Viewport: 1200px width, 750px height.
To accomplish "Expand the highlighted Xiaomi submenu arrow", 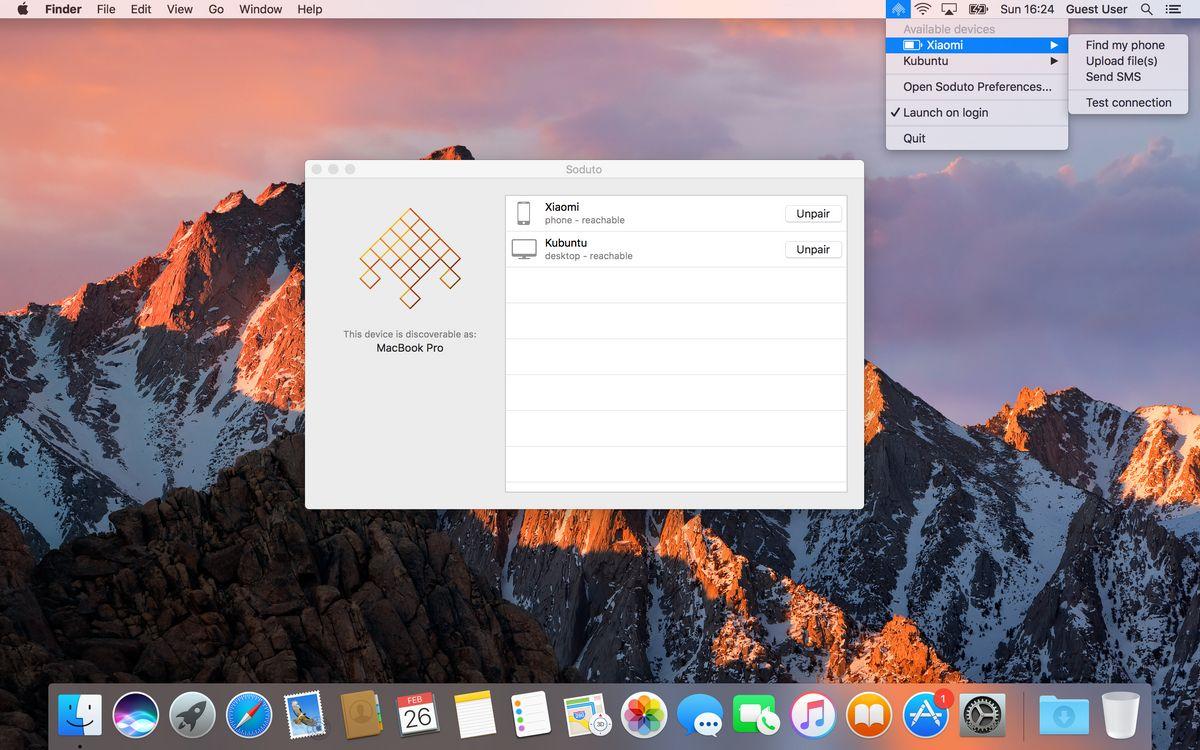I will [1053, 45].
